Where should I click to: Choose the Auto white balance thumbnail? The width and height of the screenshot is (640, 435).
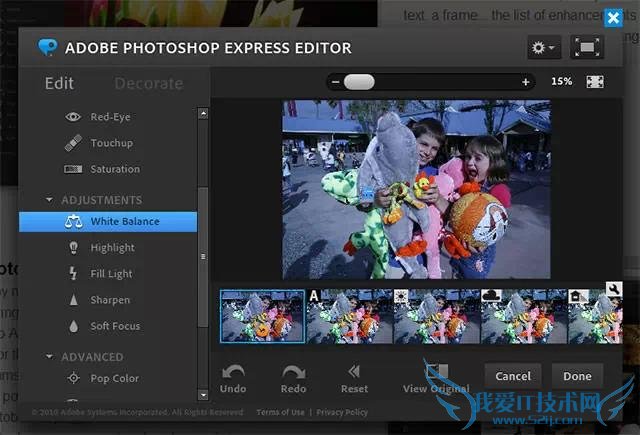click(x=349, y=317)
